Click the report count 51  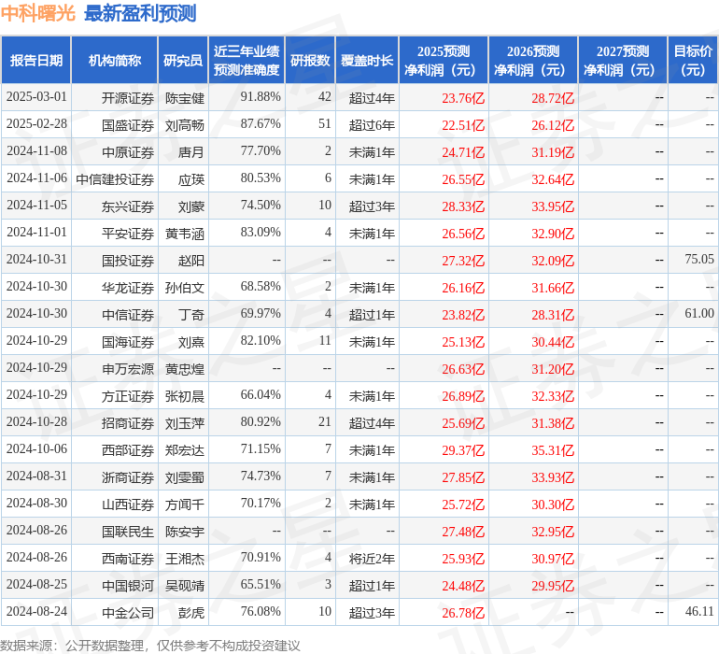click(325, 124)
